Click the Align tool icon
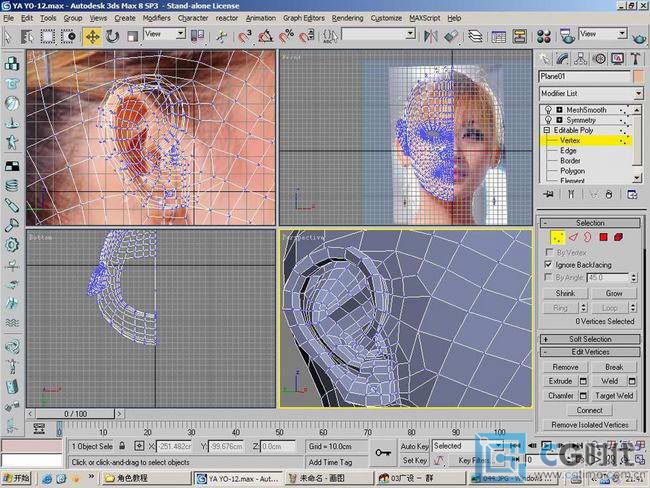The image size is (650, 488). (451, 36)
